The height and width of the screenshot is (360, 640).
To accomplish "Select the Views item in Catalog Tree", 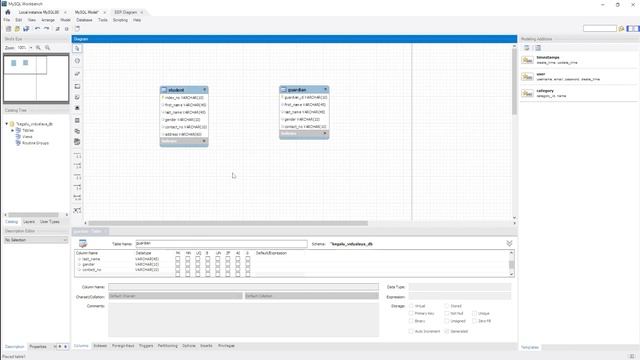I will click(27, 137).
